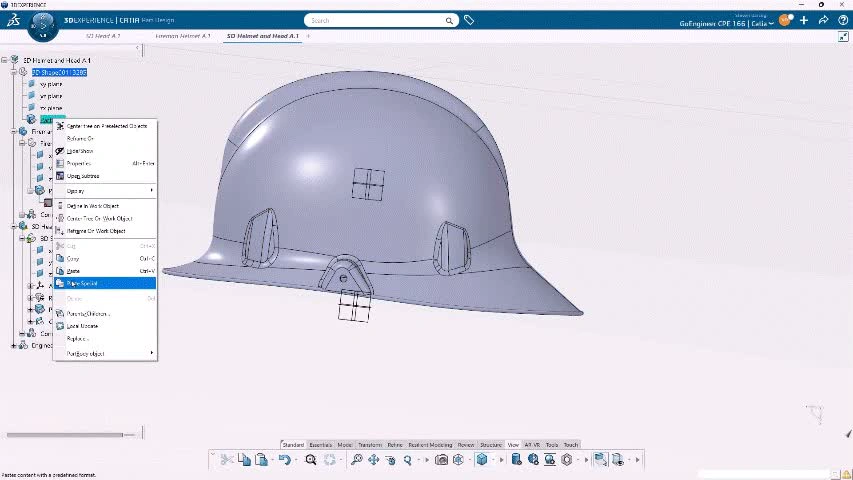This screenshot has width=853, height=480.
Task: Collapse the 3D Shape00113285 node
Action: tap(14, 72)
